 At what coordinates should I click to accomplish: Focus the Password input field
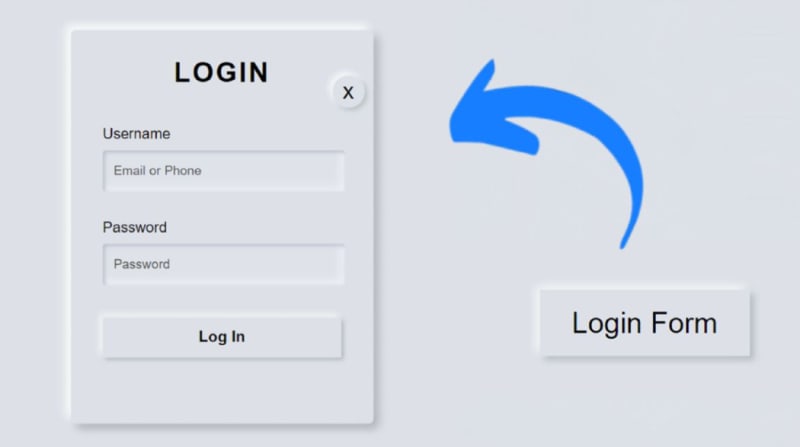click(x=223, y=264)
